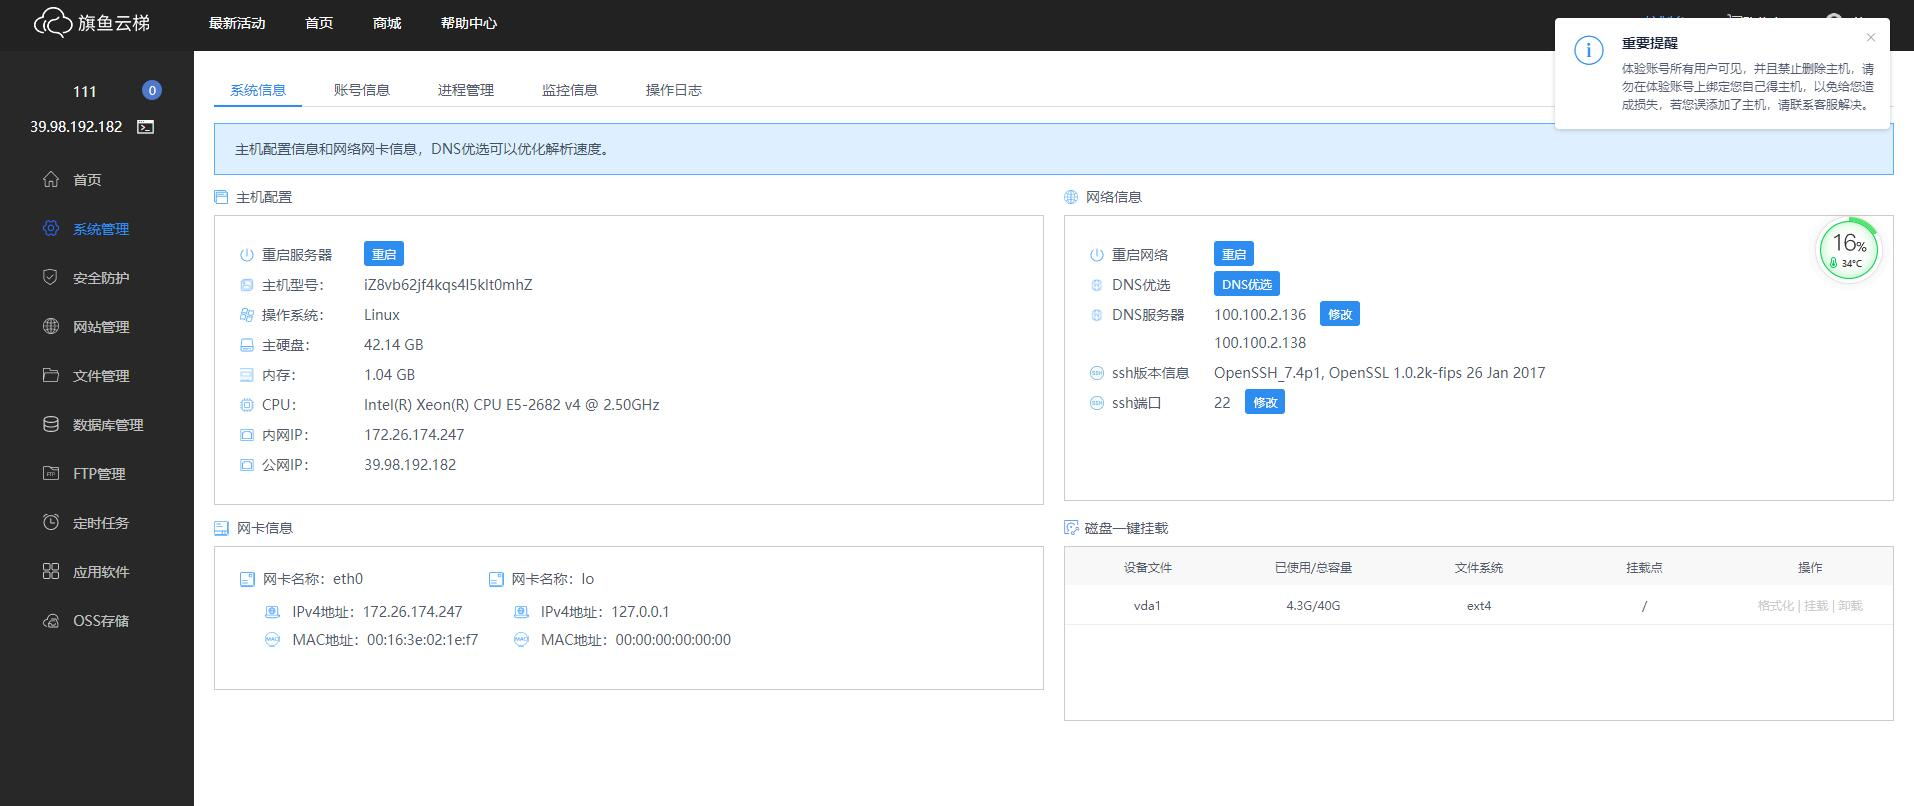Click the CPU chip icon
Image resolution: width=1914 pixels, height=806 pixels.
click(247, 405)
